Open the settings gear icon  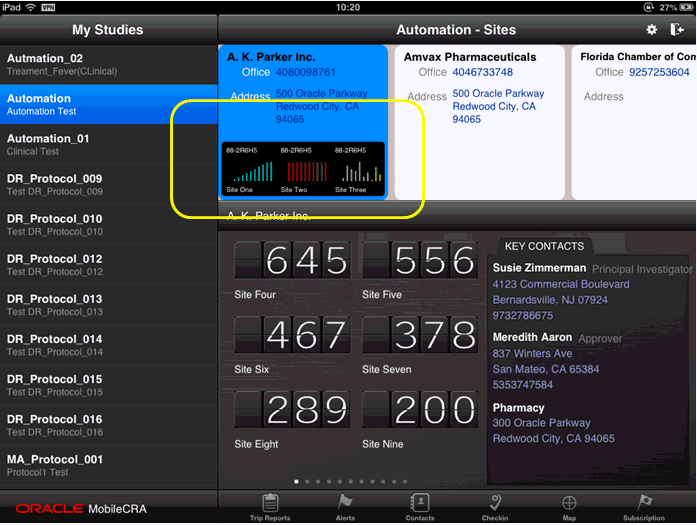(651, 29)
